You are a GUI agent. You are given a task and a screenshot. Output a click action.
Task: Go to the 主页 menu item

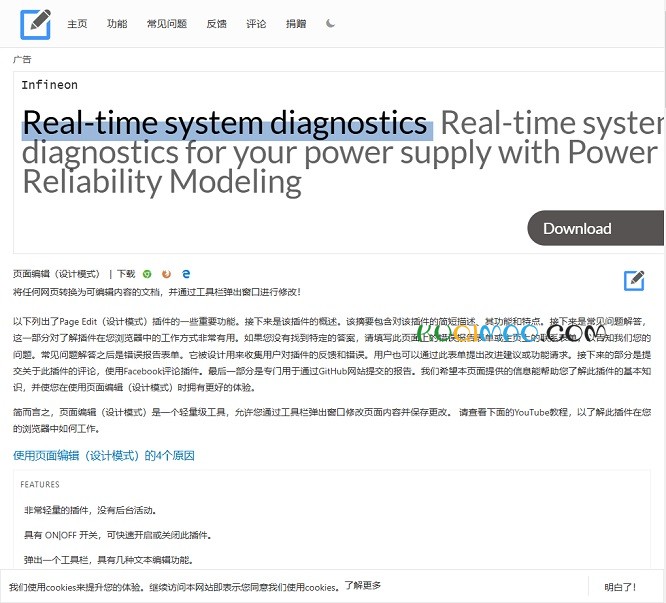tap(77, 24)
